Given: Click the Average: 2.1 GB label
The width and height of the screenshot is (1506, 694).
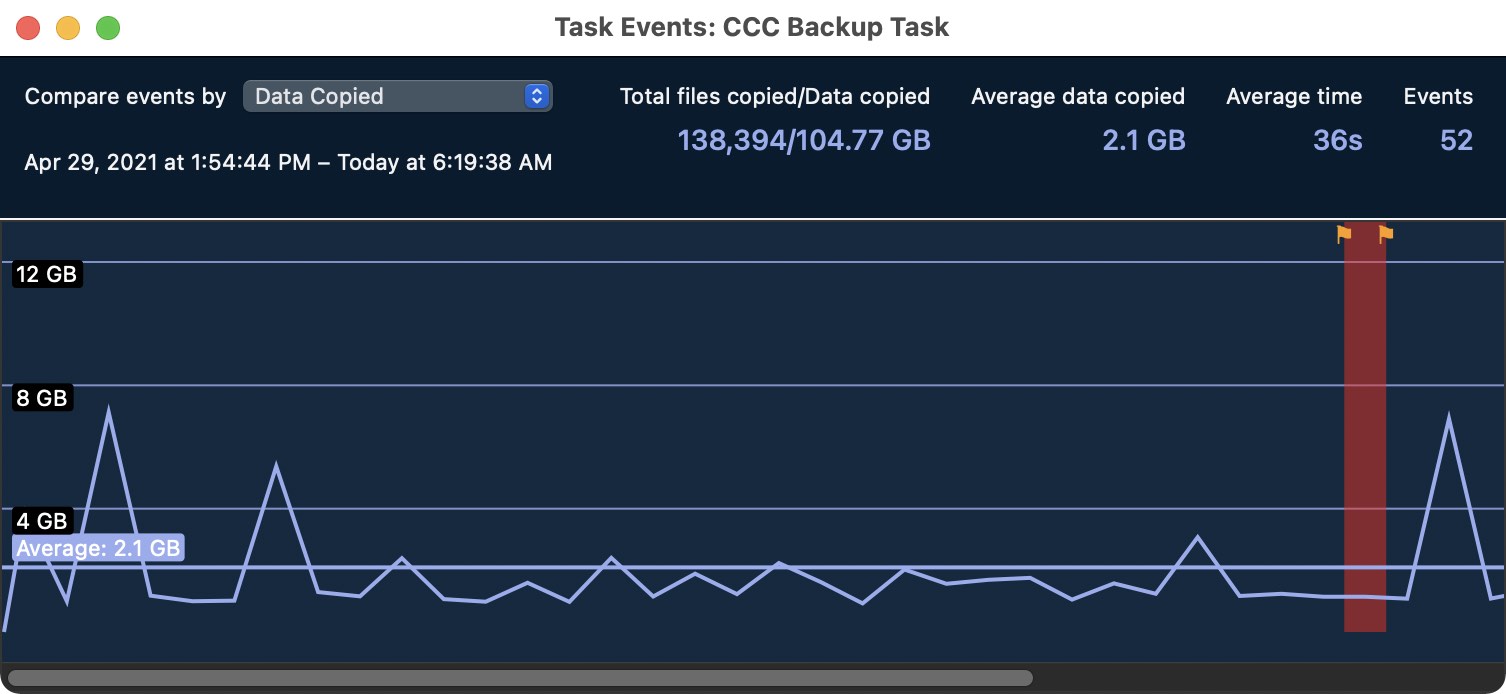Looking at the screenshot, I should (x=98, y=548).
